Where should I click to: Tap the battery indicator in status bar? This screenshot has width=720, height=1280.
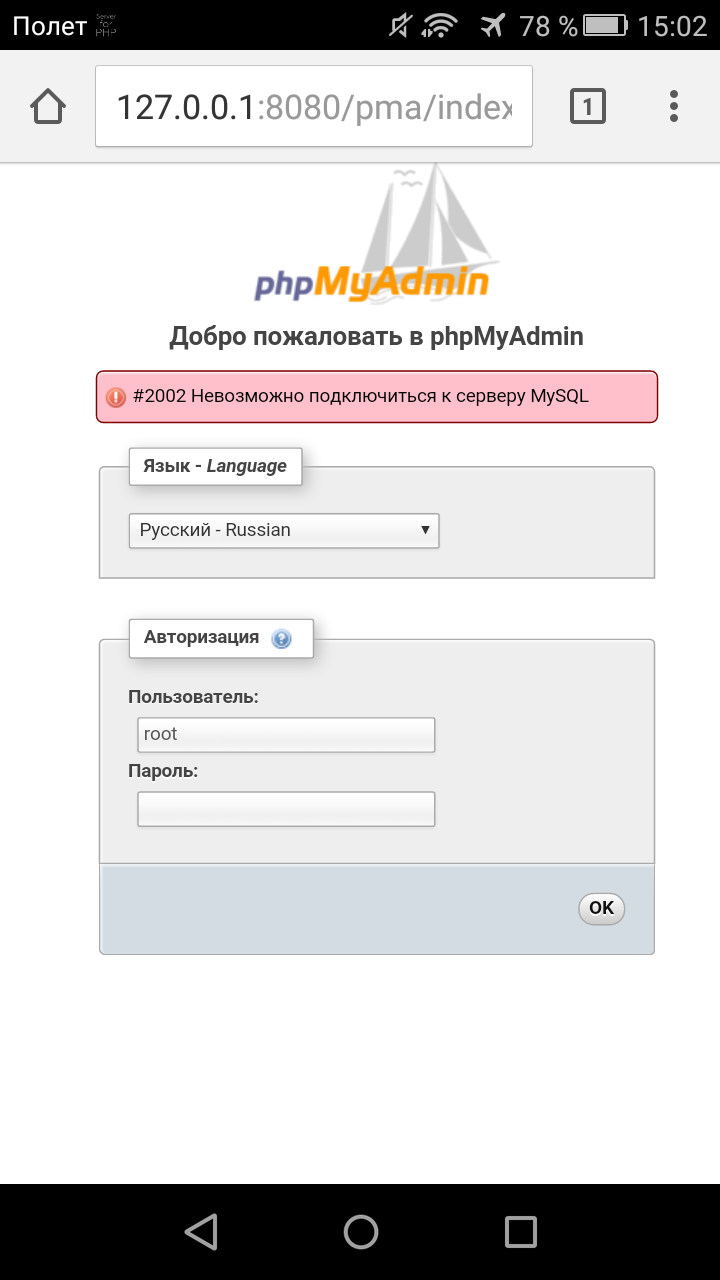606,26
